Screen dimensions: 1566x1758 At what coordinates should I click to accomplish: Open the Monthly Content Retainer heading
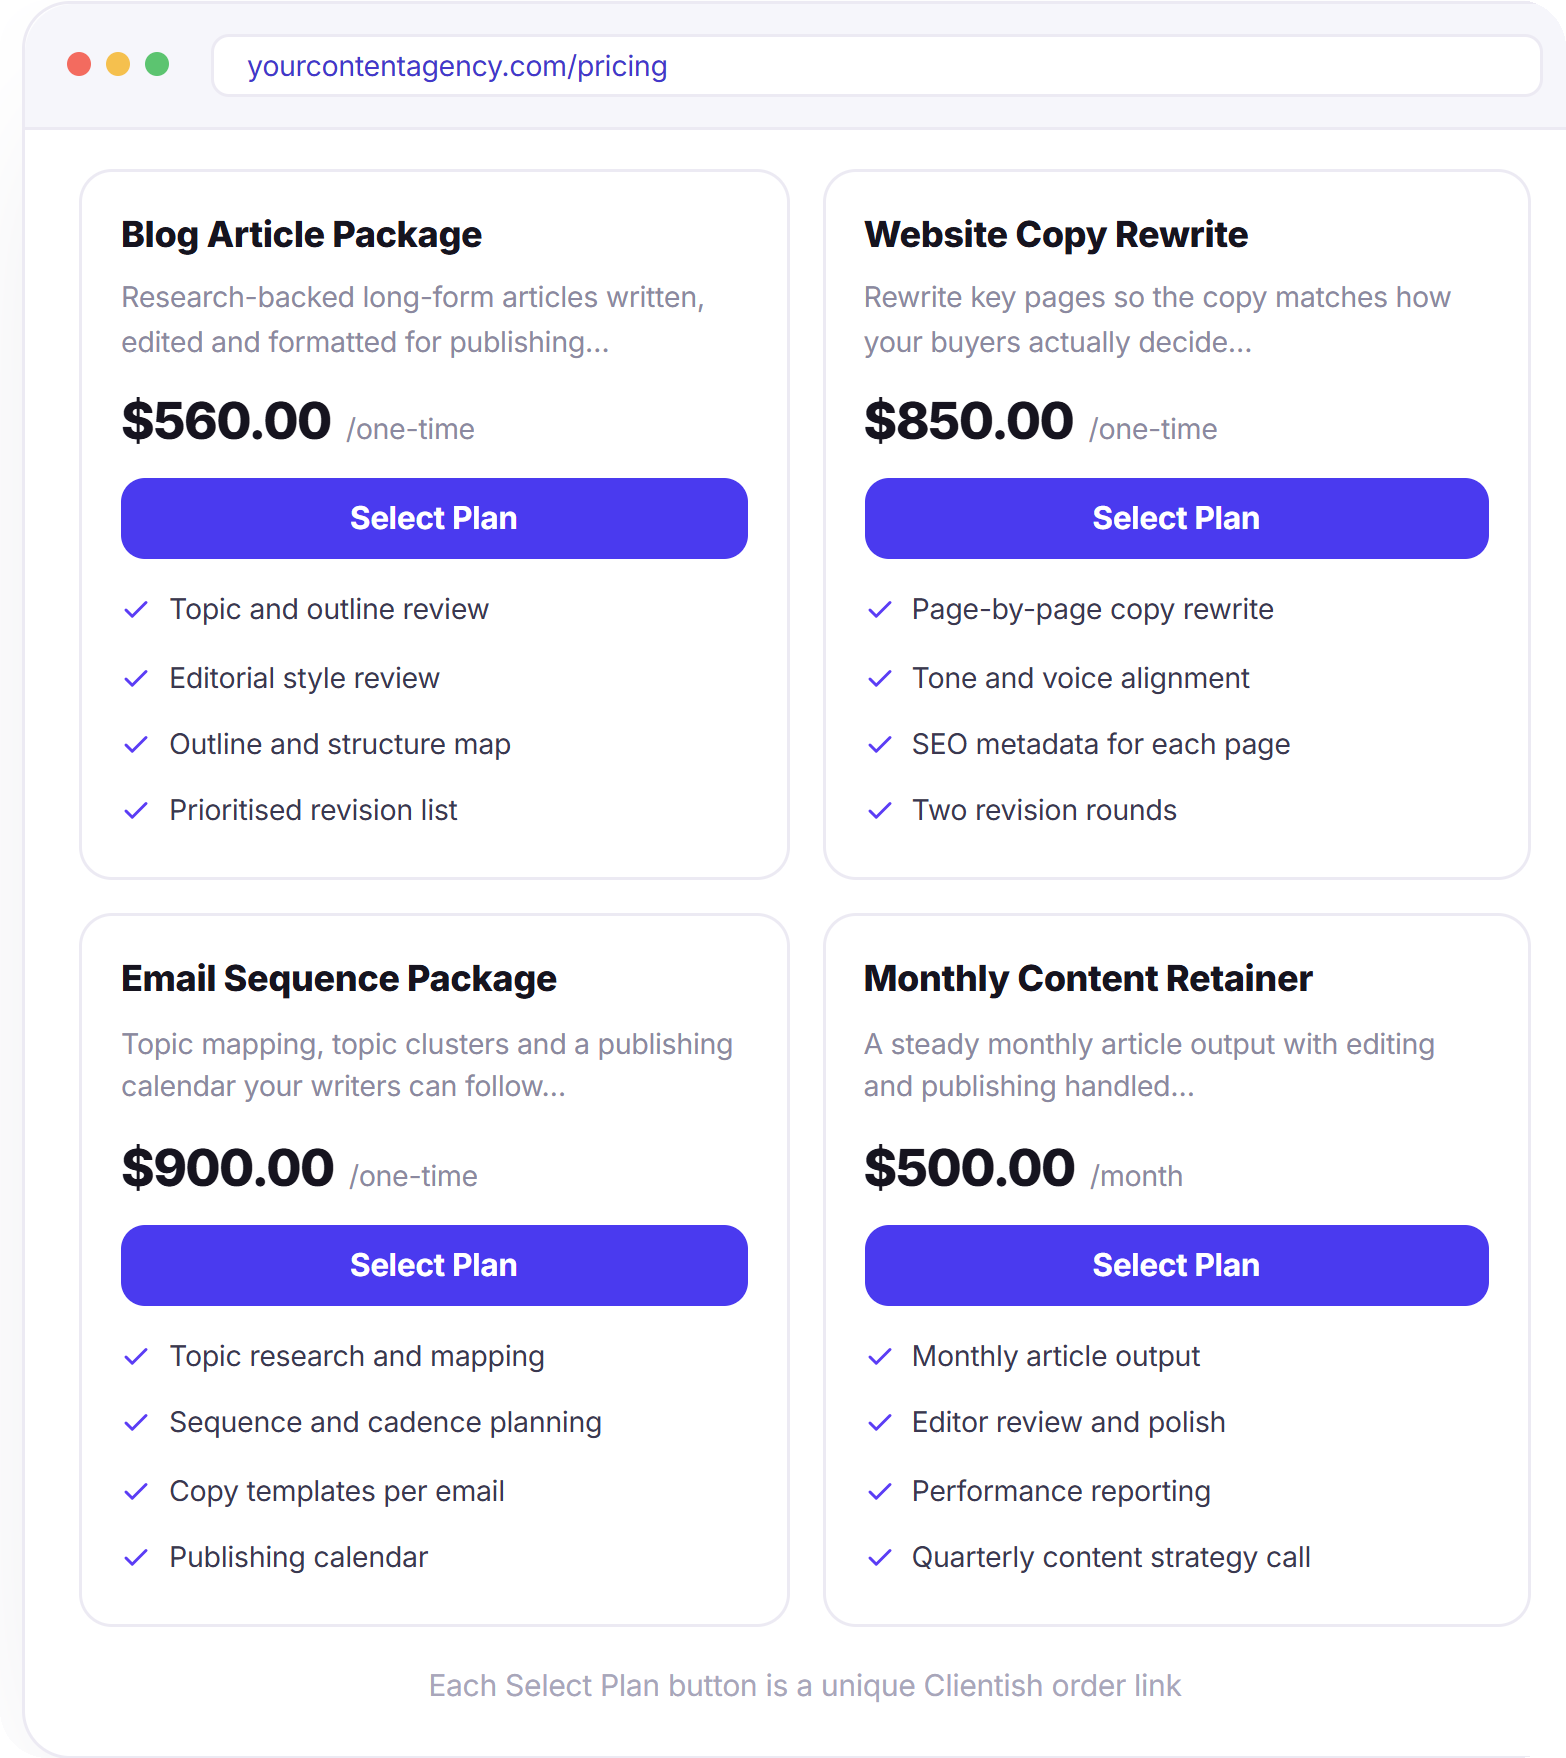(x=1088, y=979)
